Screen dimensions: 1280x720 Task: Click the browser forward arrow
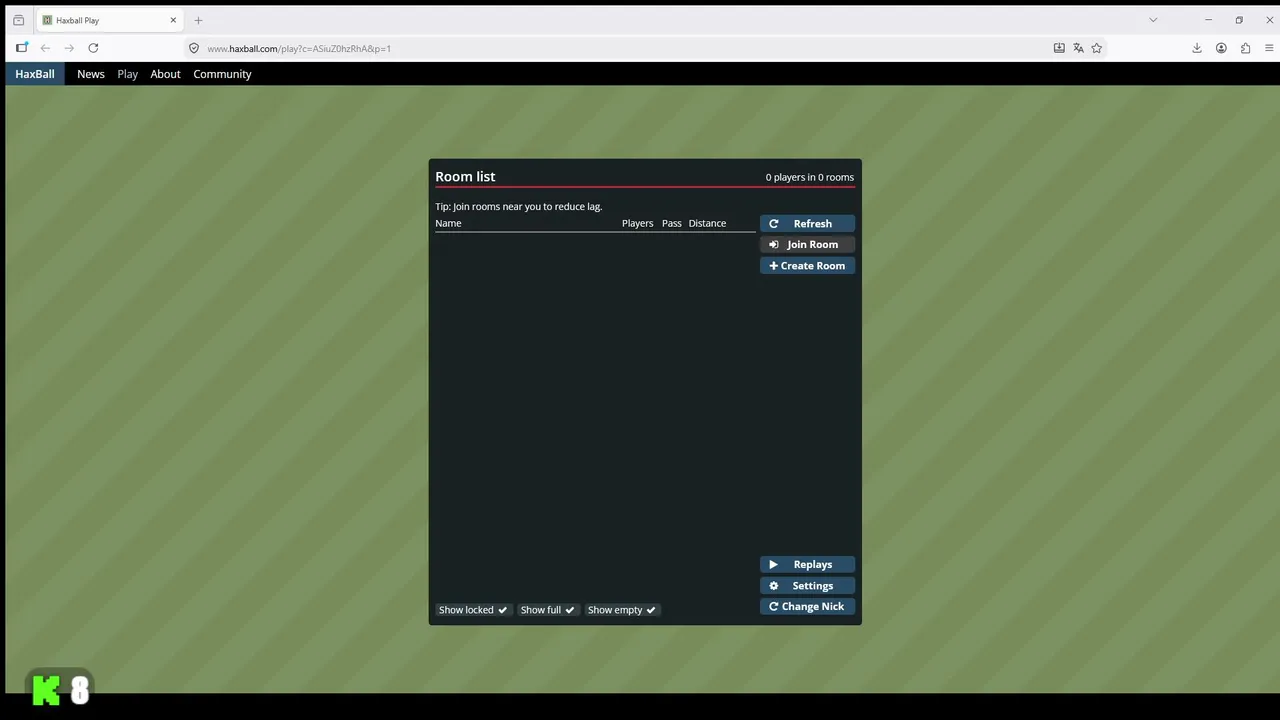(69, 48)
